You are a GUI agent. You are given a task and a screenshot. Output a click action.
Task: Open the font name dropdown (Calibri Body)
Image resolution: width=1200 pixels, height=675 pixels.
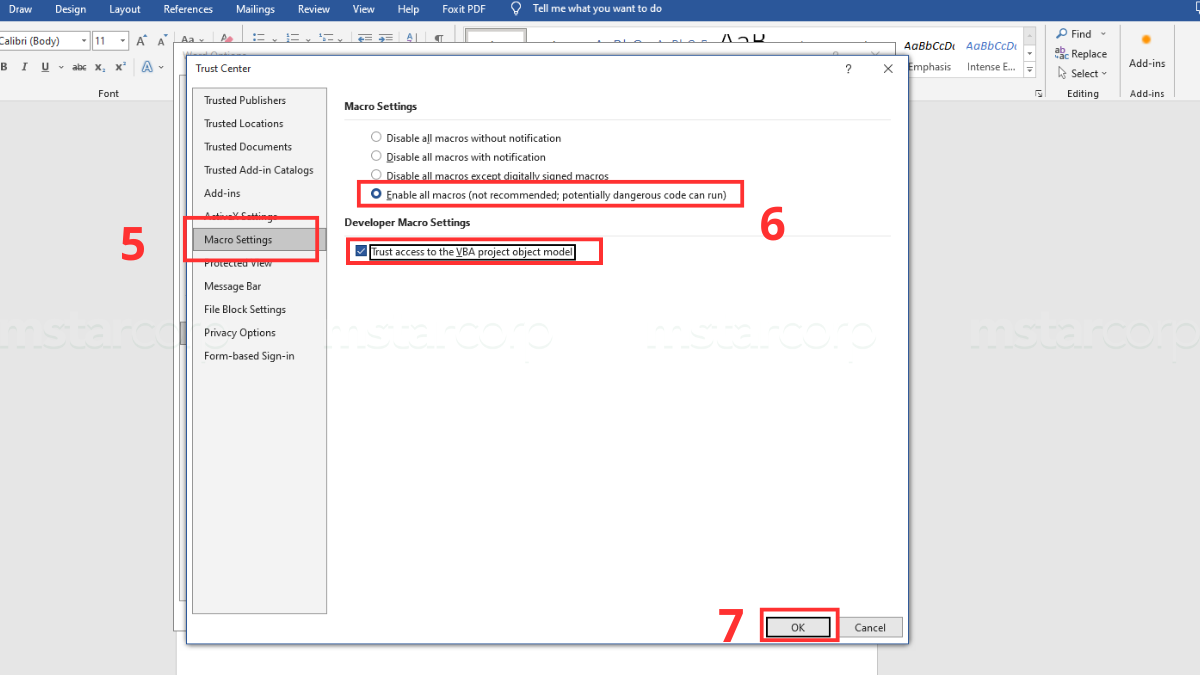(x=83, y=41)
